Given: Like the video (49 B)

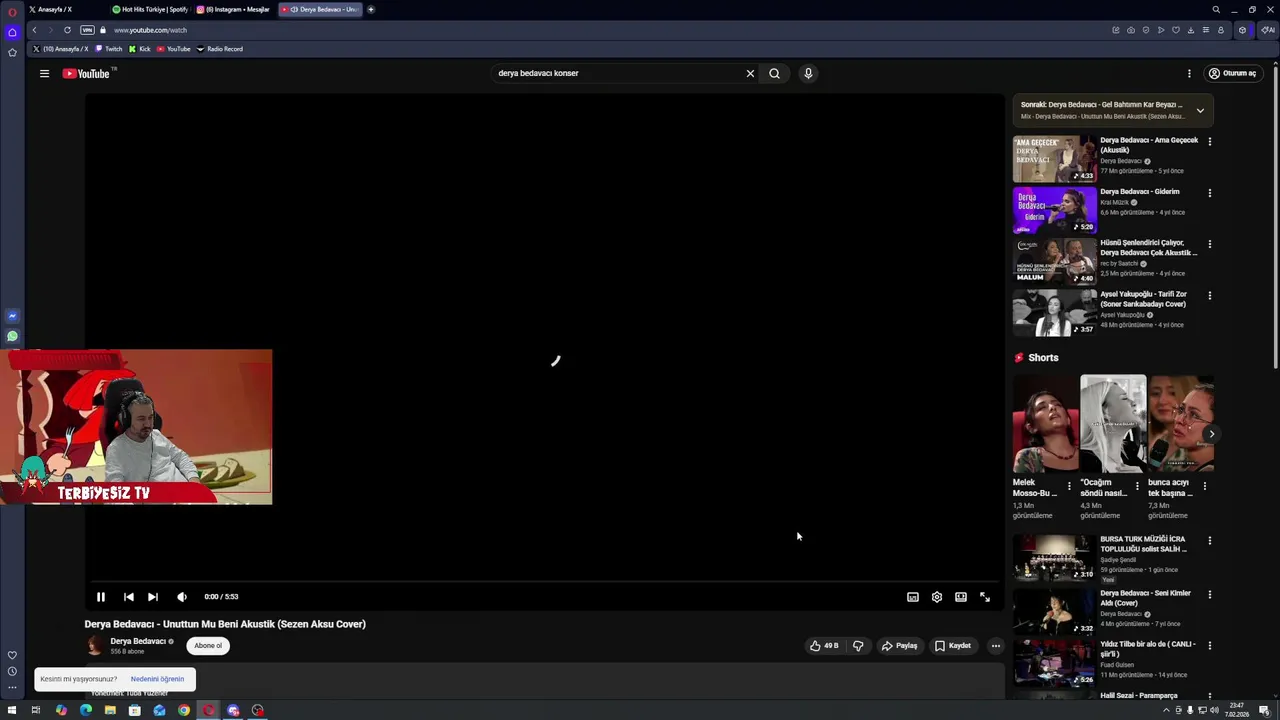Looking at the screenshot, I should click(x=825, y=646).
